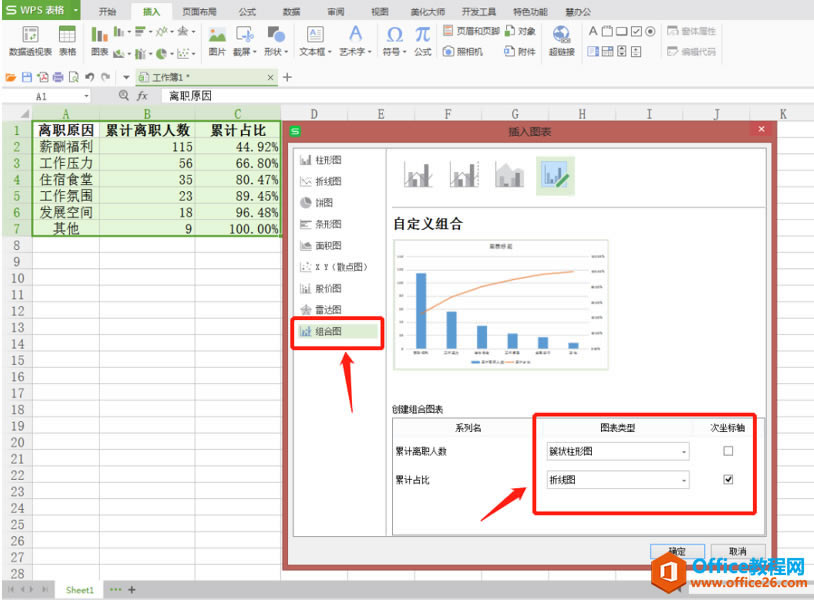
Task: Click the 取消 (Cancel) button
Action: click(x=738, y=551)
